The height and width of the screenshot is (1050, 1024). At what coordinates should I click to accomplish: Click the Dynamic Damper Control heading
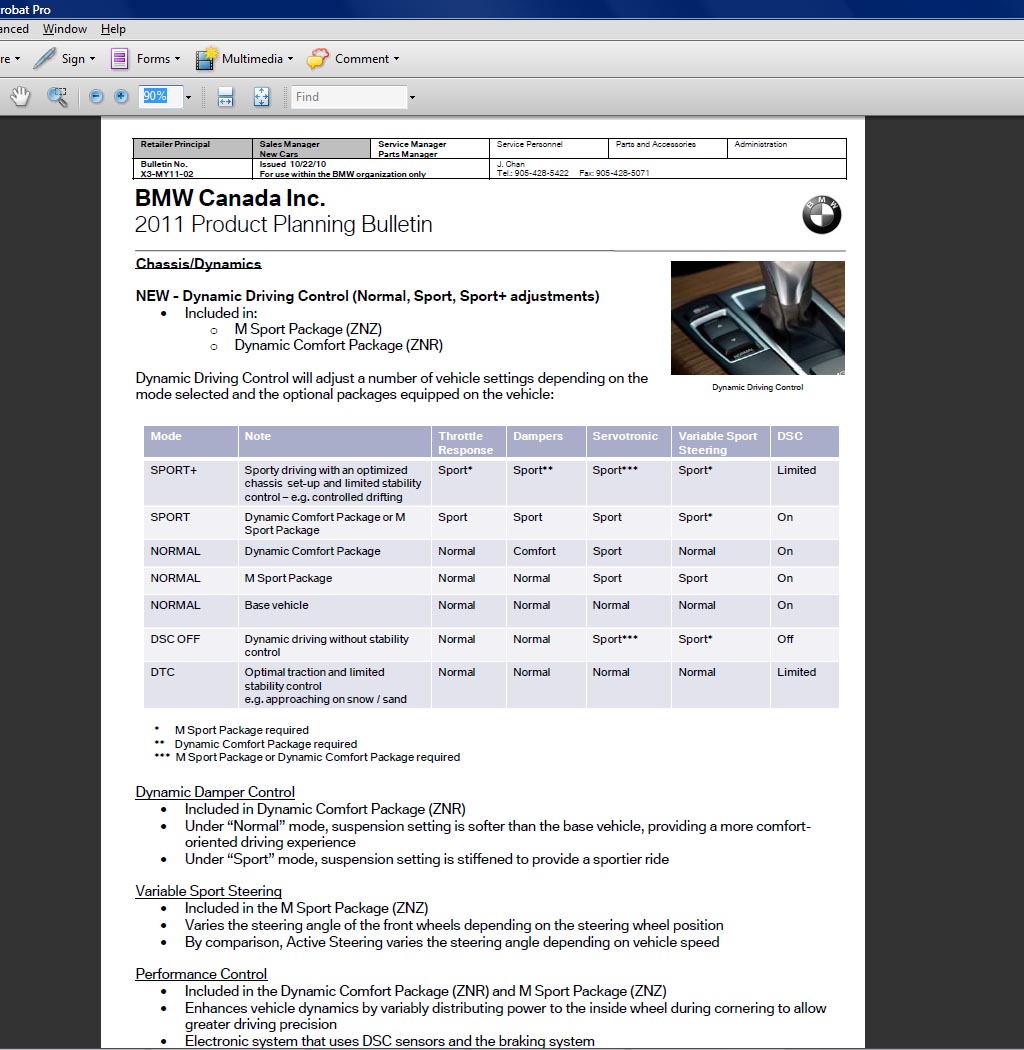[215, 792]
